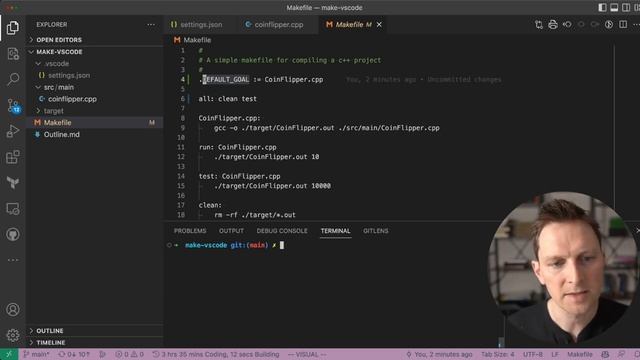Screen dimensions: 640x360
Task: Open the Remote Explorer view
Action: click(13, 209)
